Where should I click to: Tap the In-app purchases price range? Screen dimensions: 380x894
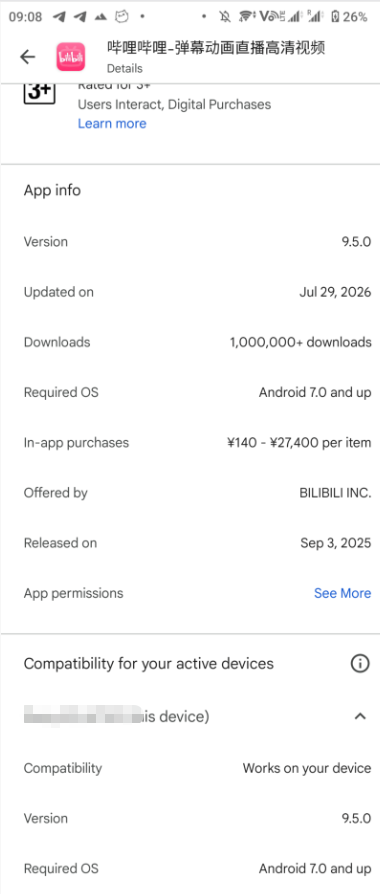click(x=298, y=442)
